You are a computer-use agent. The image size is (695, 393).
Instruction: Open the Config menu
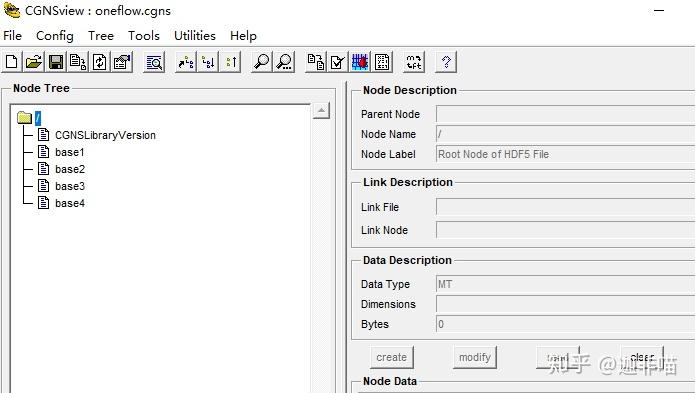55,35
